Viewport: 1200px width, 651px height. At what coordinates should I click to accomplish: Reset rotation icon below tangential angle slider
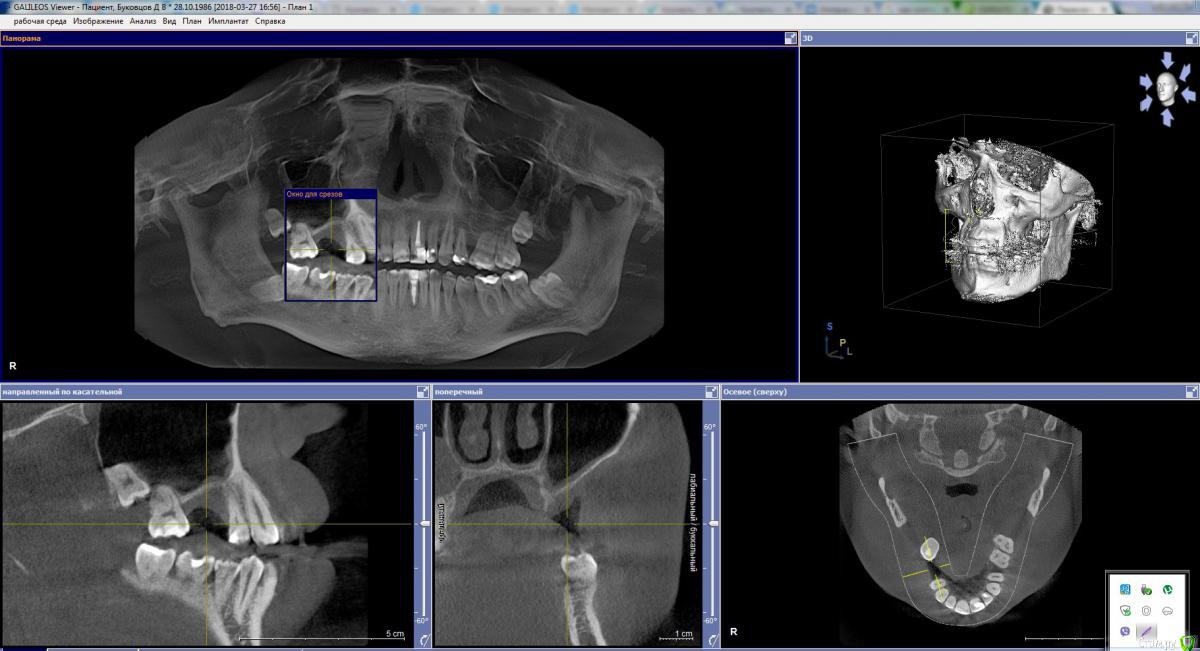click(423, 639)
